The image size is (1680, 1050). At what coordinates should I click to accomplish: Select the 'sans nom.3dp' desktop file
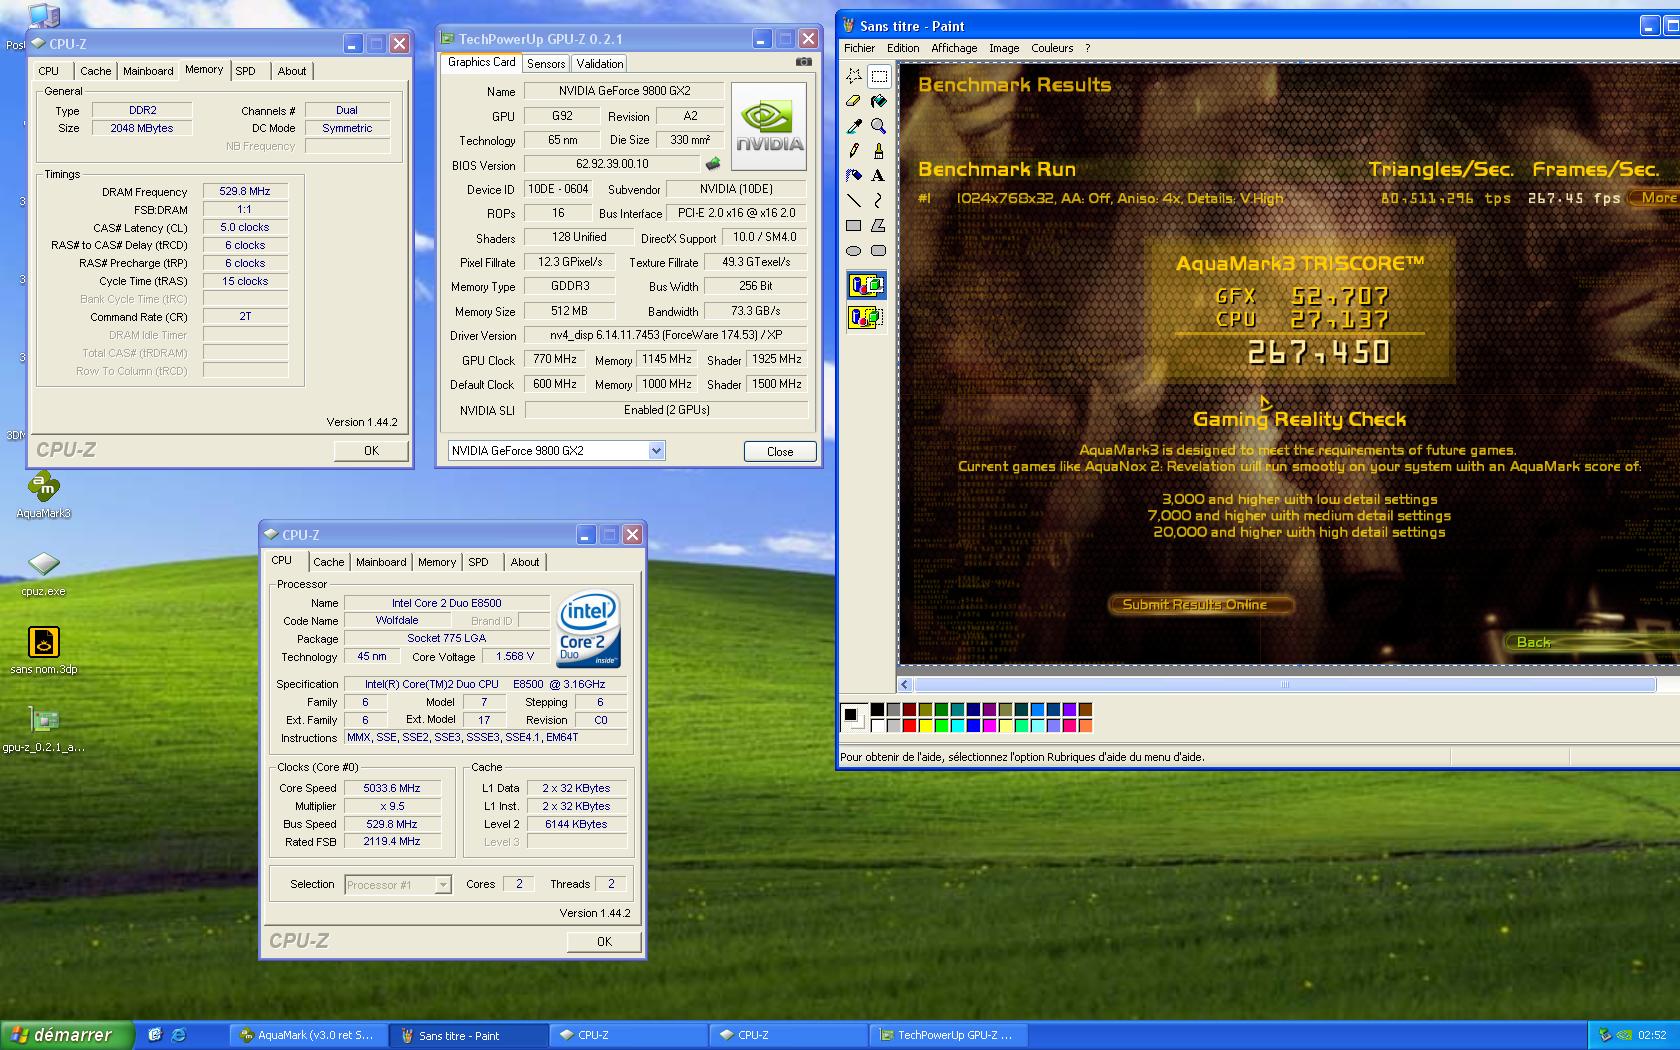point(43,650)
